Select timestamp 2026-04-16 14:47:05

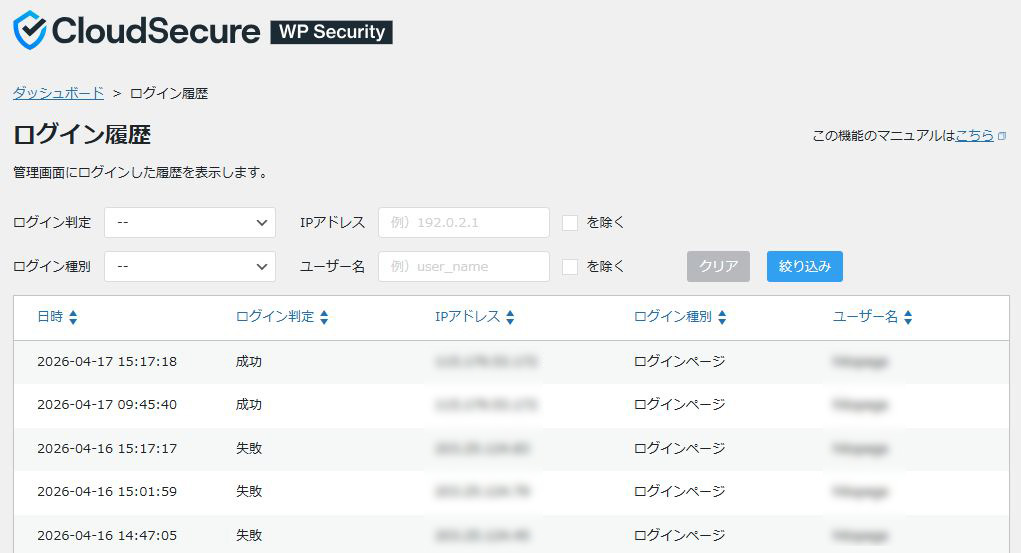pyautogui.click(x=107, y=535)
